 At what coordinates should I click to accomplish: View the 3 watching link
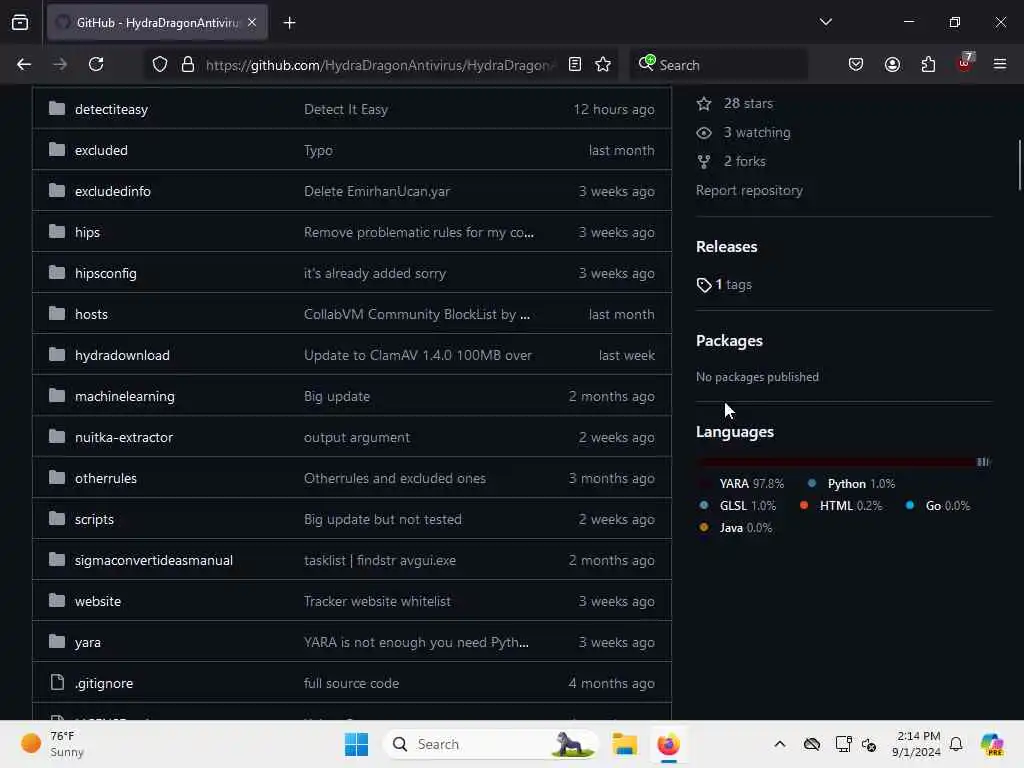[x=743, y=133]
